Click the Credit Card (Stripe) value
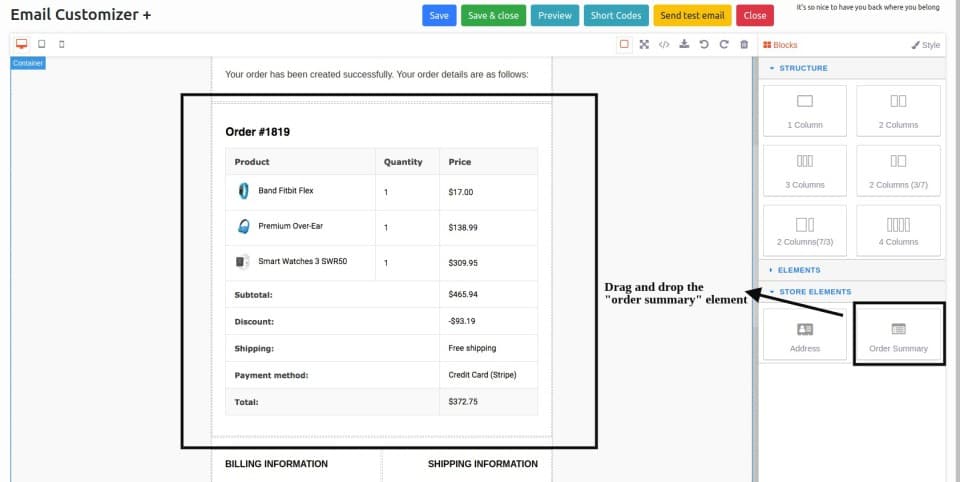960x482 pixels. (482, 375)
